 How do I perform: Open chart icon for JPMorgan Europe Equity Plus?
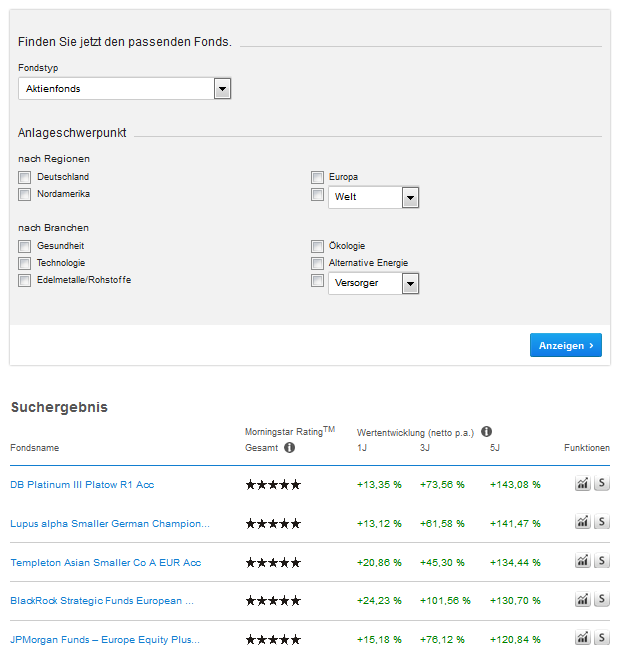point(583,638)
